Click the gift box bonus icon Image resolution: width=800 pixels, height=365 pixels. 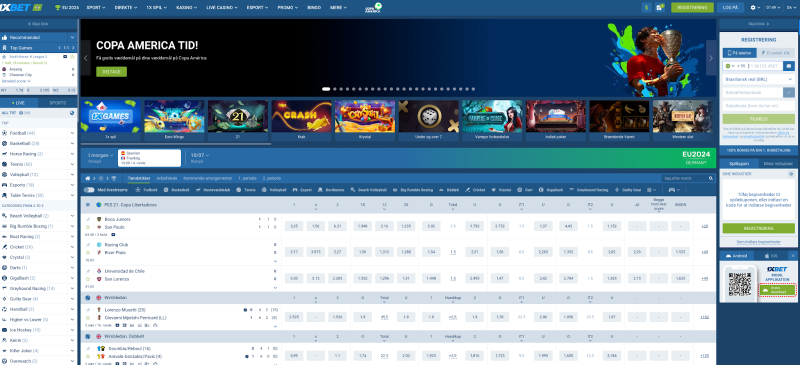(659, 8)
